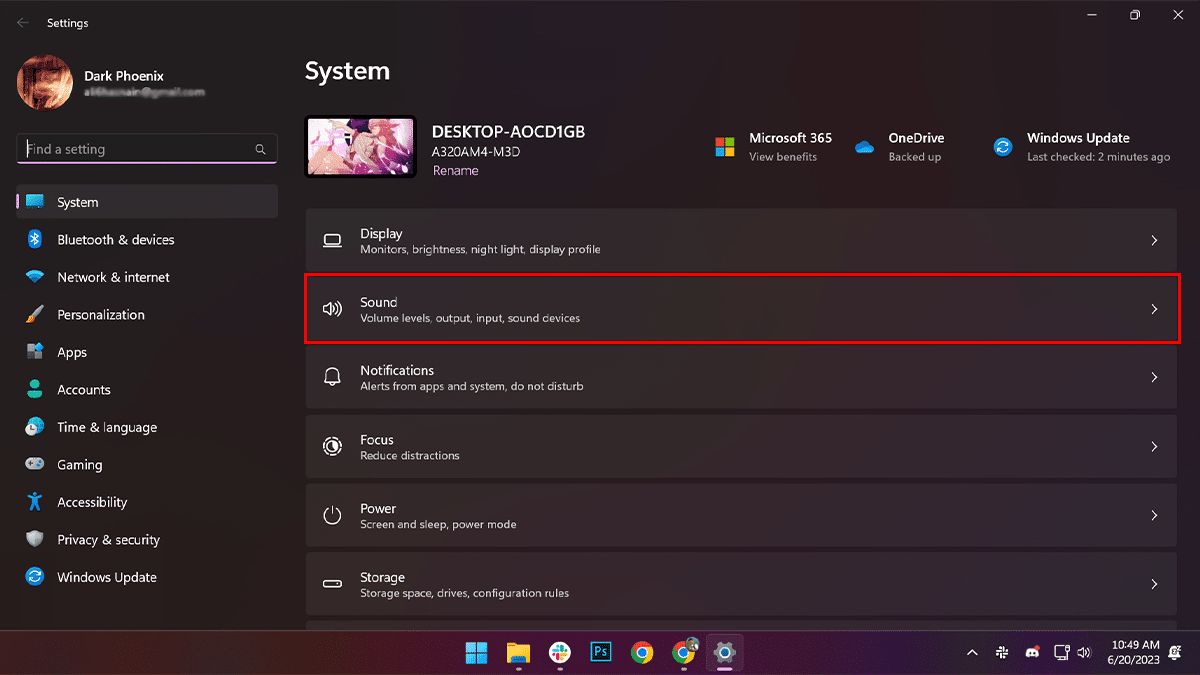This screenshot has width=1200, height=675.
Task: Click the chevron on the Notifications row
Action: [x=1153, y=377]
